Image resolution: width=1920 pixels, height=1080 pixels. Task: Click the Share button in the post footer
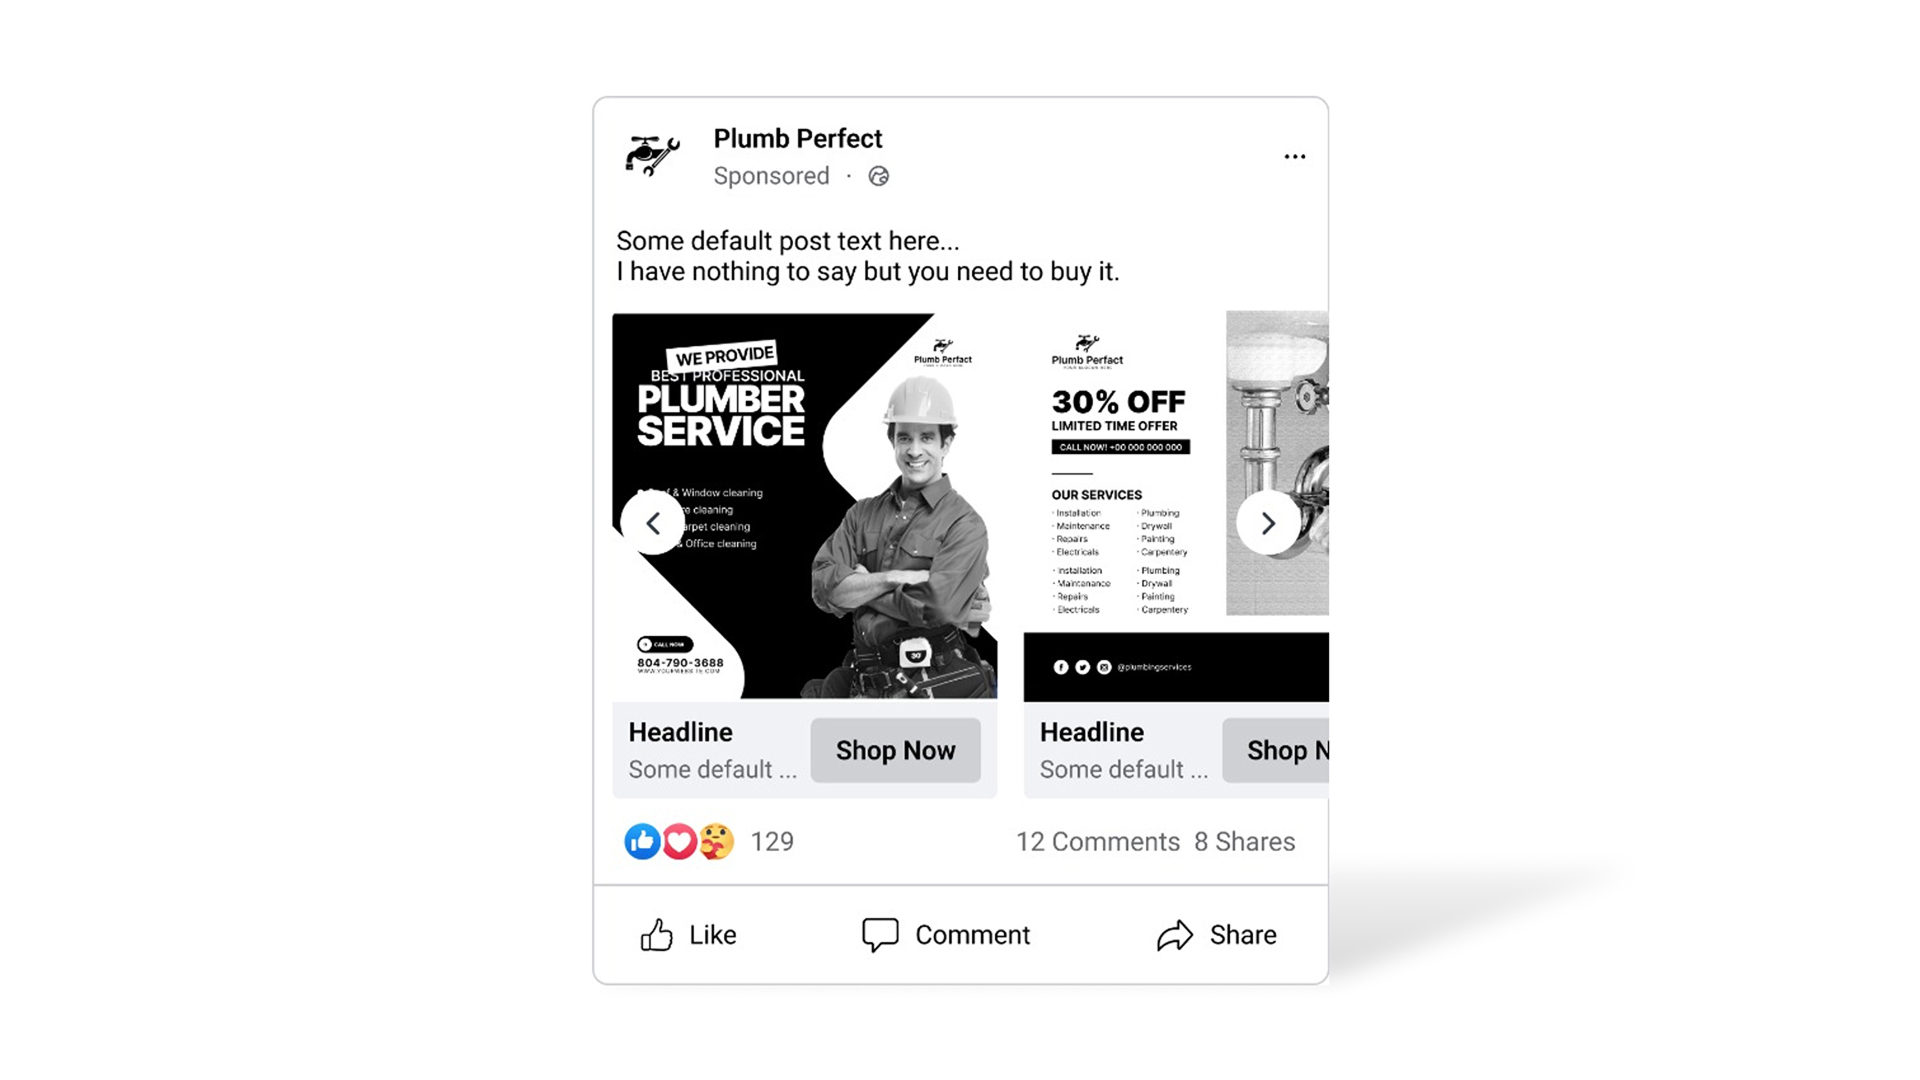1216,935
